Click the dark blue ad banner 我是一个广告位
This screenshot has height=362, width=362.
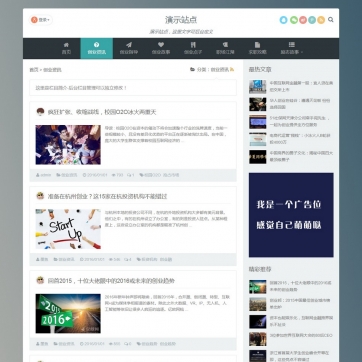tap(291, 215)
